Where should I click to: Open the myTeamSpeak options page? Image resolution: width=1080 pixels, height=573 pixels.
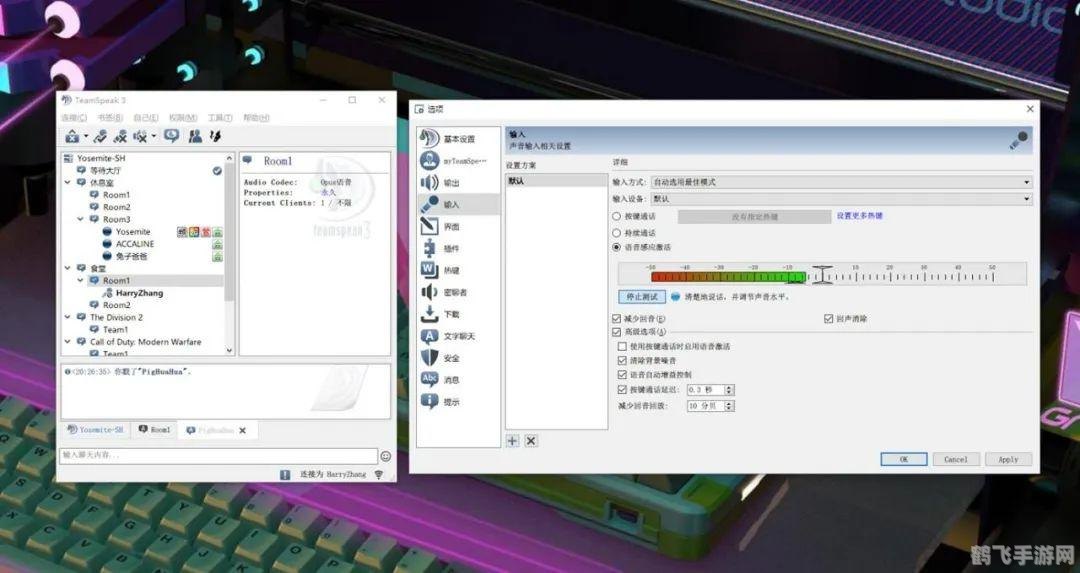tap(459, 160)
